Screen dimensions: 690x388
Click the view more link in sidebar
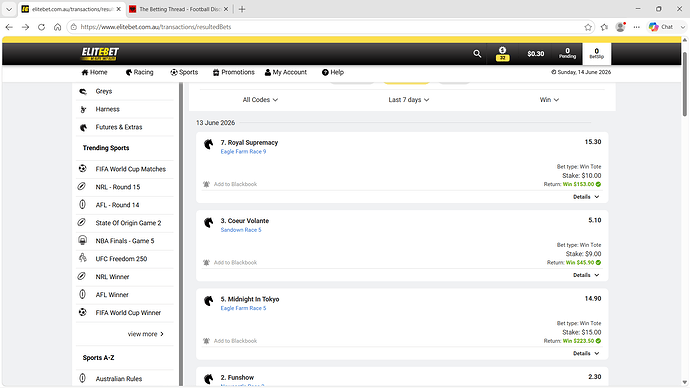click(x=146, y=334)
